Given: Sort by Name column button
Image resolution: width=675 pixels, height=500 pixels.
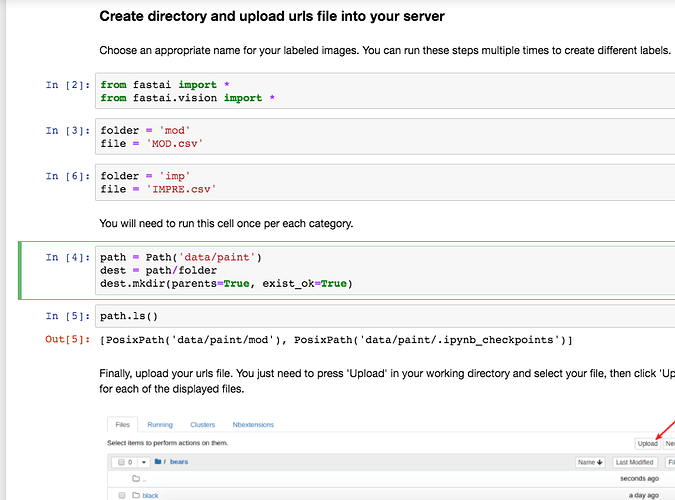Looking at the screenshot, I should click(590, 462).
